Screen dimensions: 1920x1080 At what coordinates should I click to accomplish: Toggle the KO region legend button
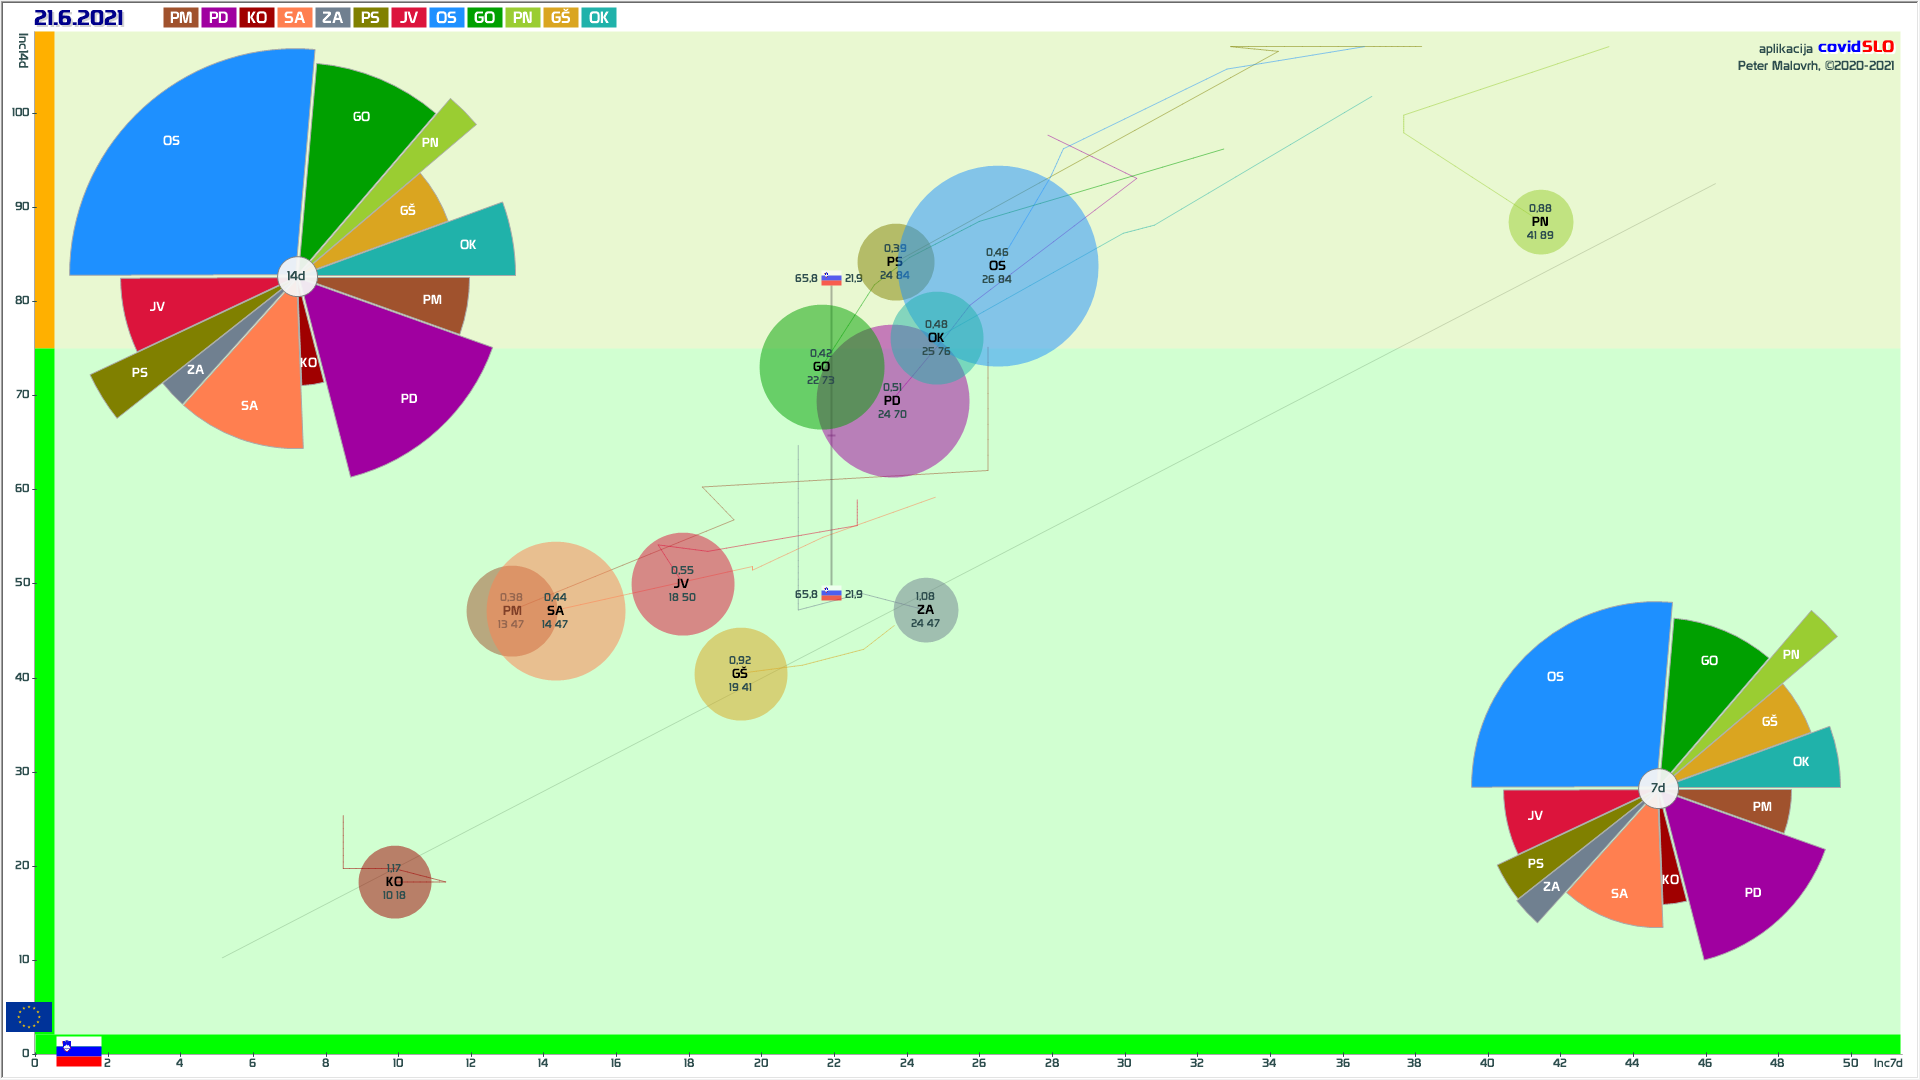click(x=256, y=18)
